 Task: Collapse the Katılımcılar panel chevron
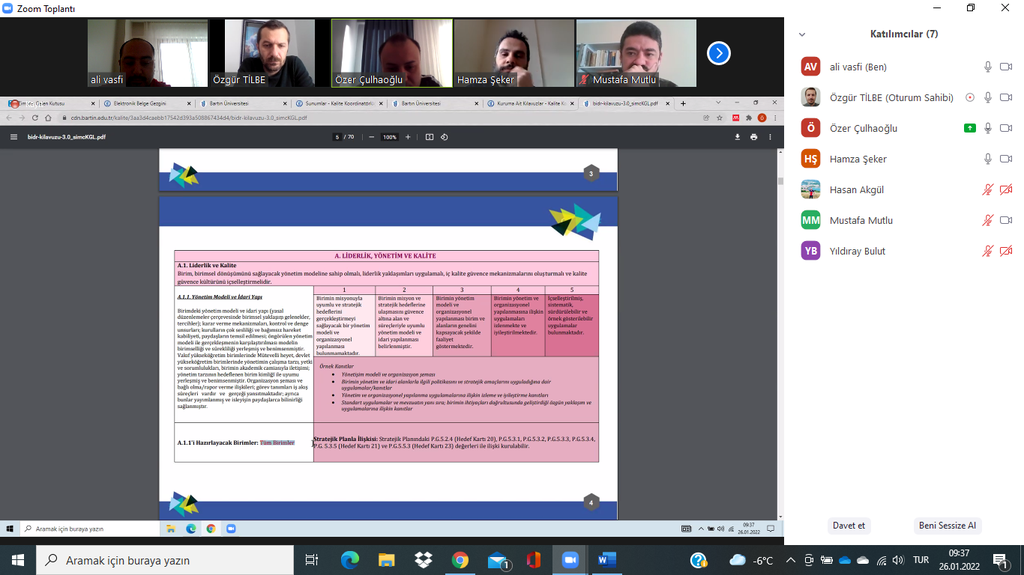coord(801,34)
